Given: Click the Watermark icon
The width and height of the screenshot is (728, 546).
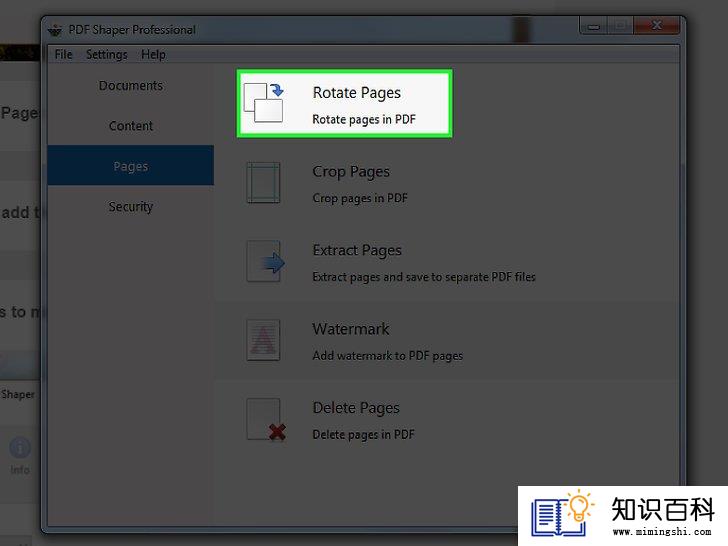Looking at the screenshot, I should (x=263, y=340).
